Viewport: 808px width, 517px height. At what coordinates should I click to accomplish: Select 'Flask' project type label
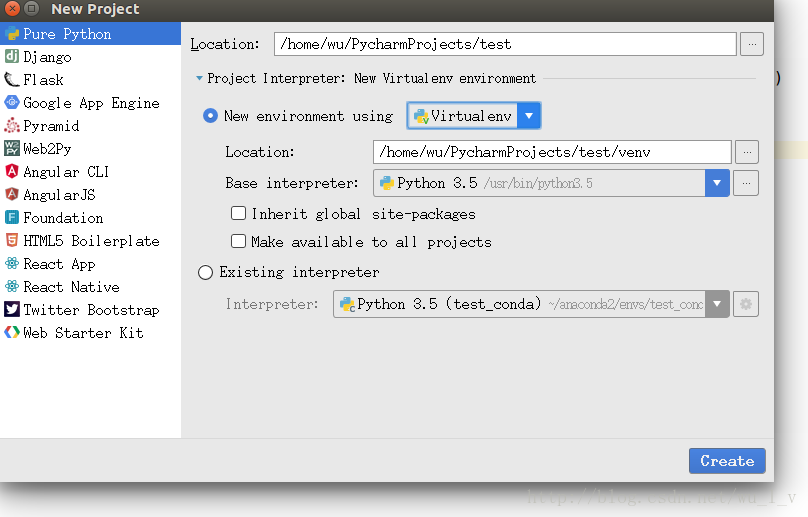[x=43, y=80]
